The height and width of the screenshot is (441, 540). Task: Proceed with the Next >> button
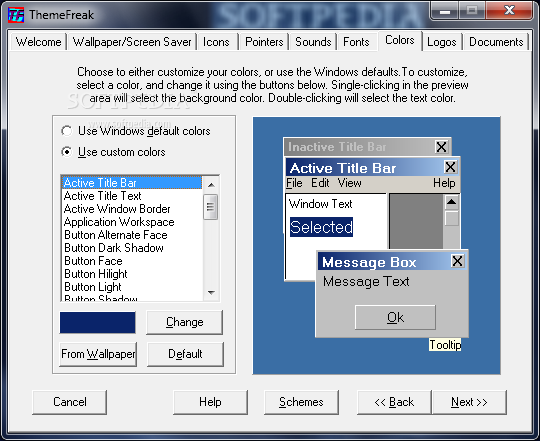[x=469, y=402]
